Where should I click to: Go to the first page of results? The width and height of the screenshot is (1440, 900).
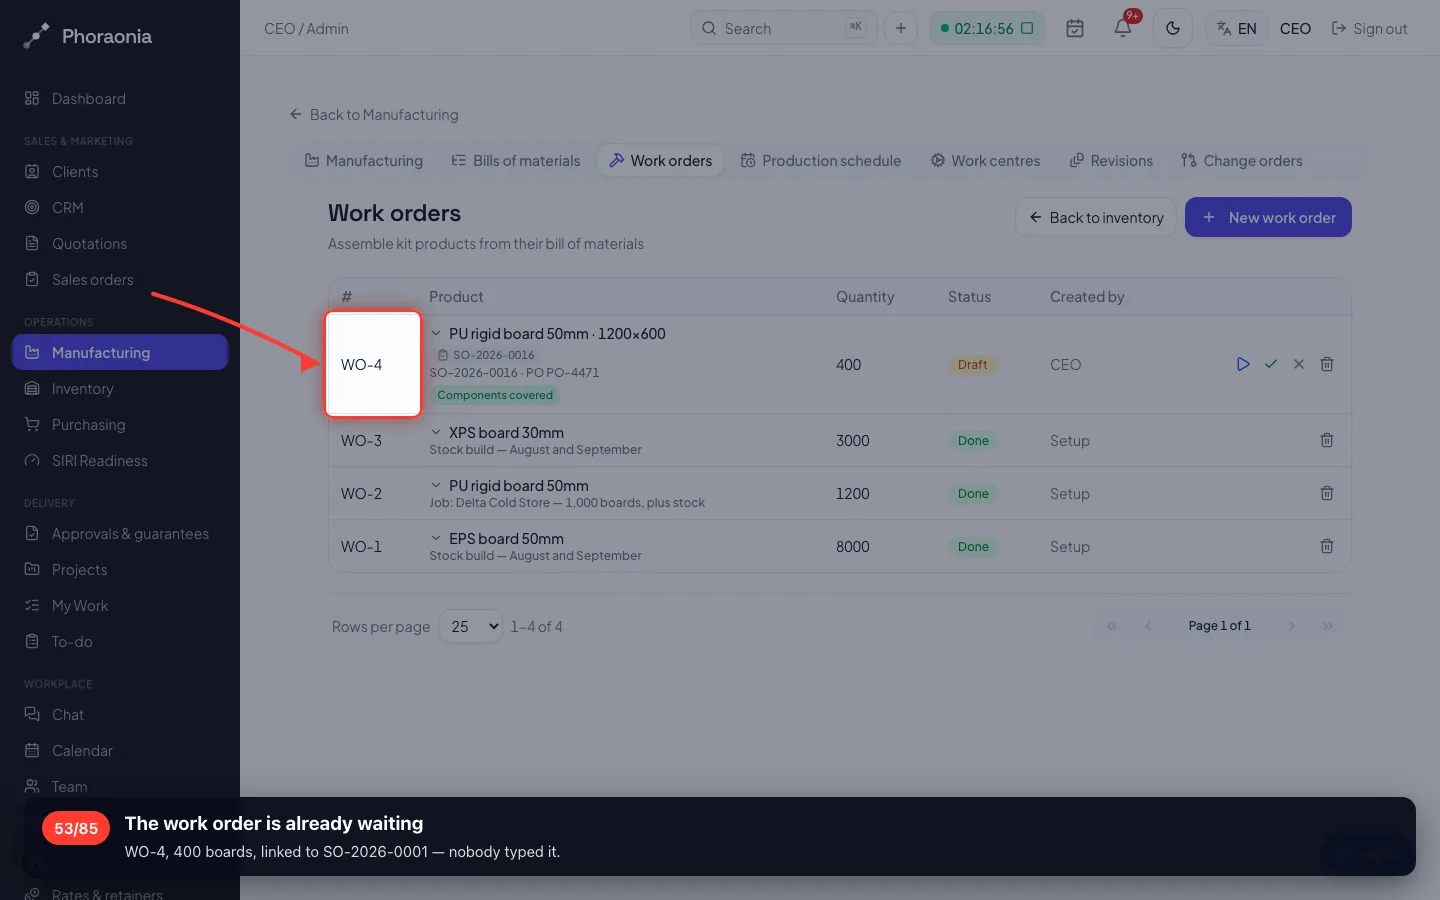(x=1112, y=626)
